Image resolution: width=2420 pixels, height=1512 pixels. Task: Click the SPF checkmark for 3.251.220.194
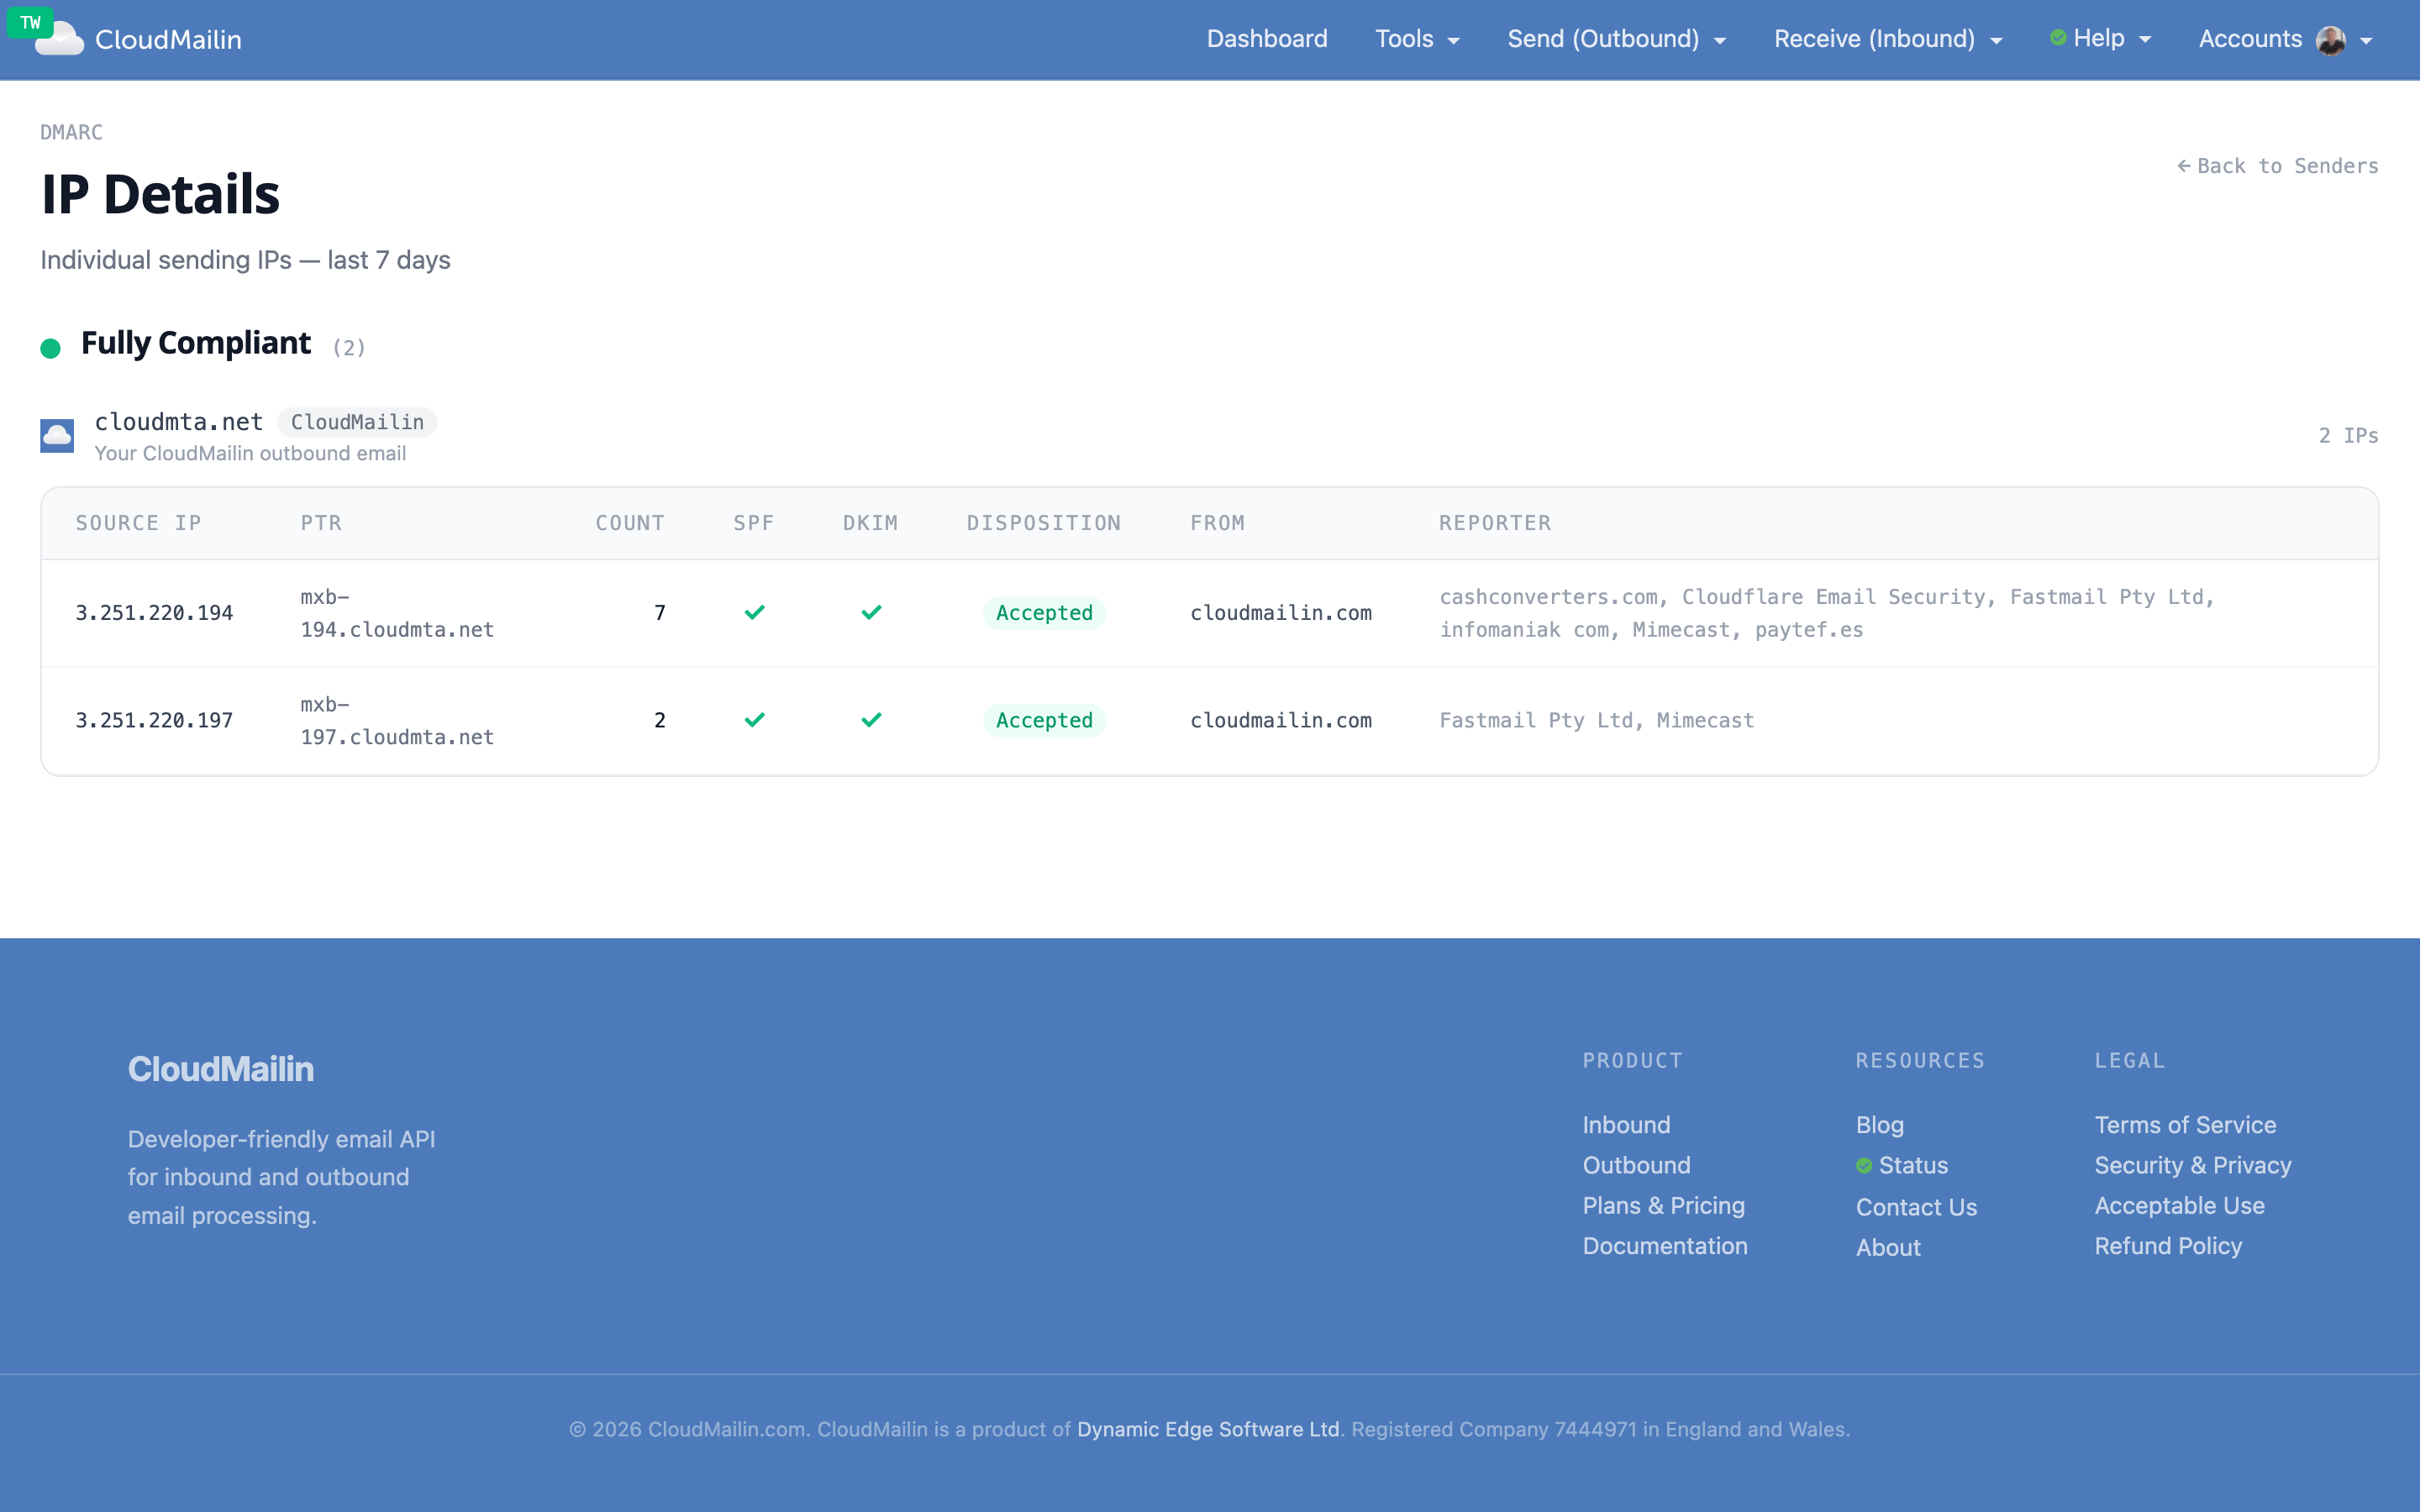pos(755,613)
